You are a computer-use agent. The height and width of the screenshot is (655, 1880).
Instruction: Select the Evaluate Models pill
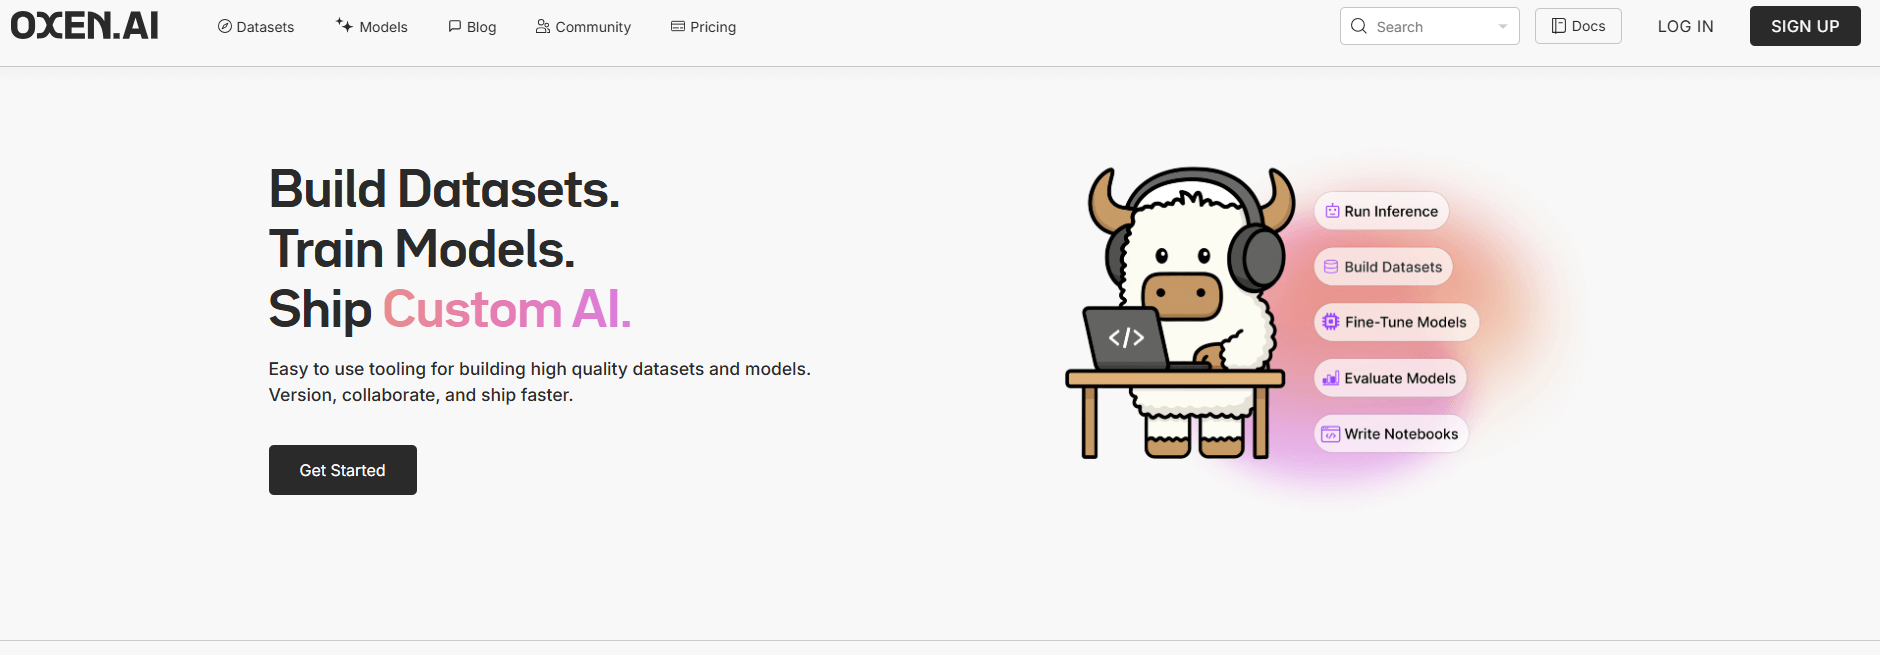(1390, 378)
